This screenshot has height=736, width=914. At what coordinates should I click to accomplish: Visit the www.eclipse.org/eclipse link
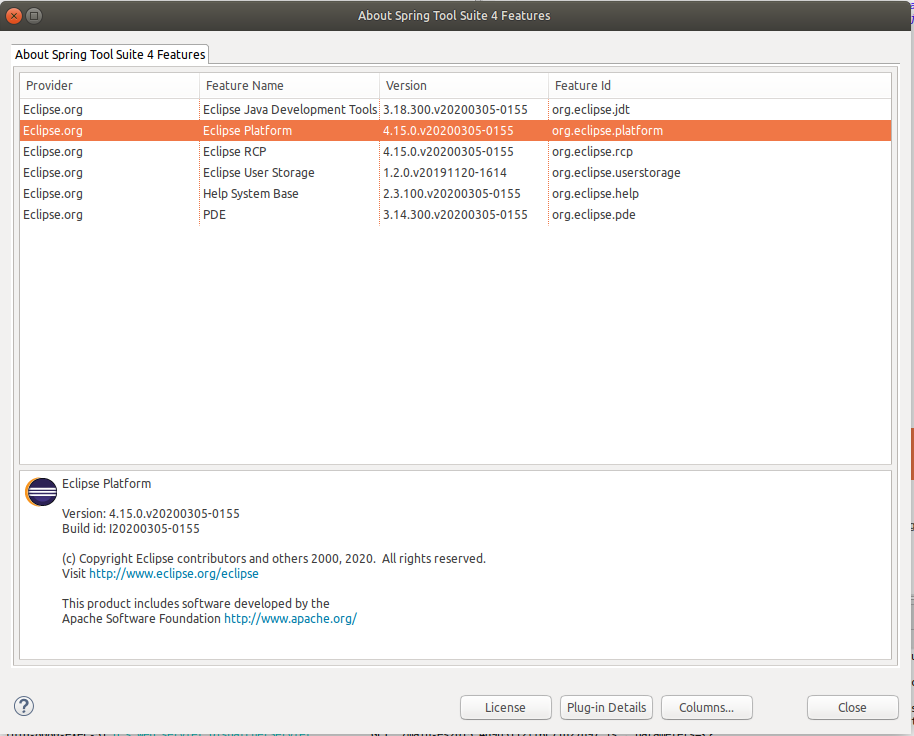(174, 573)
